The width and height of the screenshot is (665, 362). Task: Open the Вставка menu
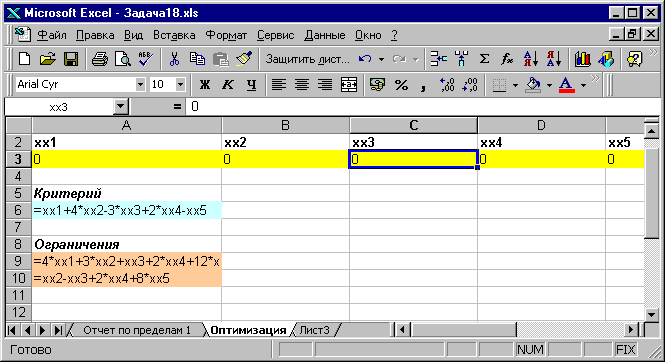click(x=174, y=35)
